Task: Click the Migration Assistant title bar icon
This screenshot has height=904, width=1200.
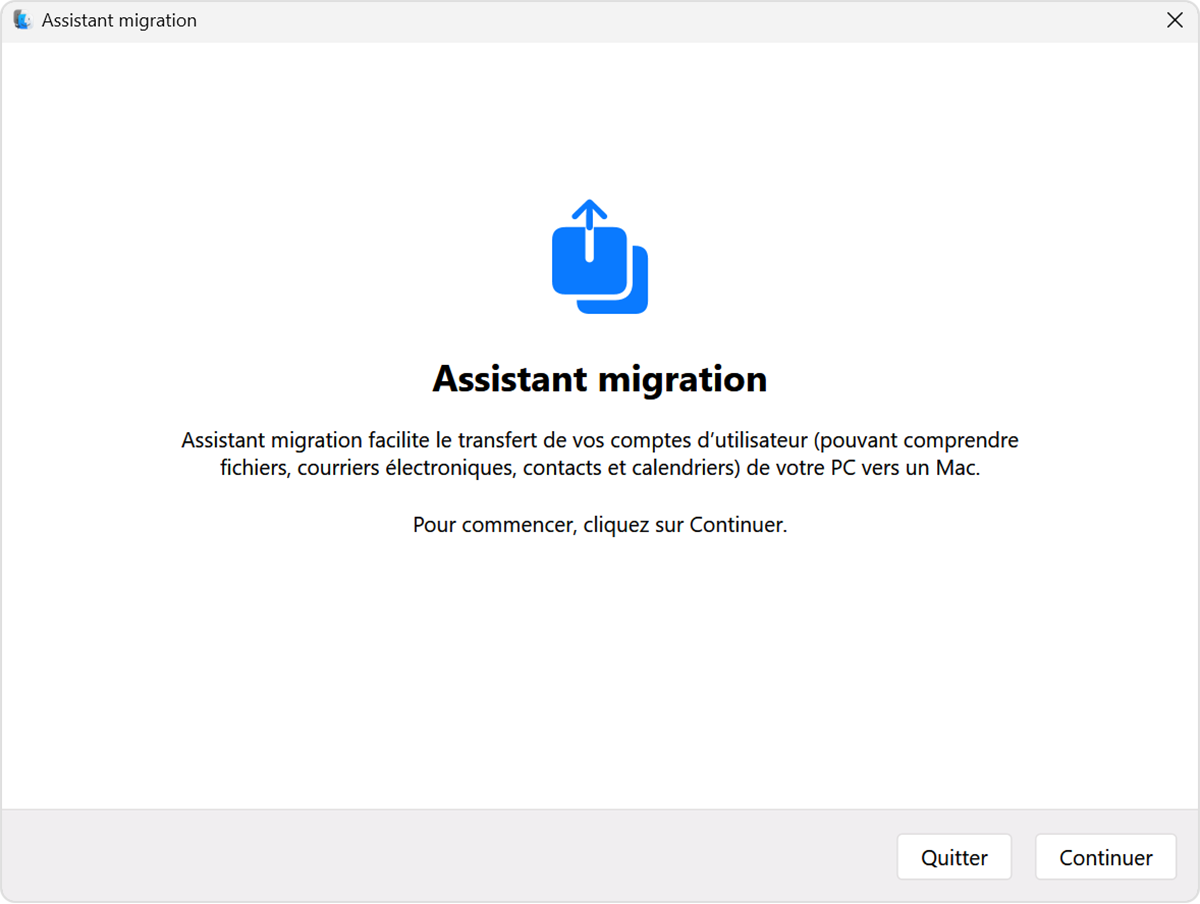Action: (22, 20)
